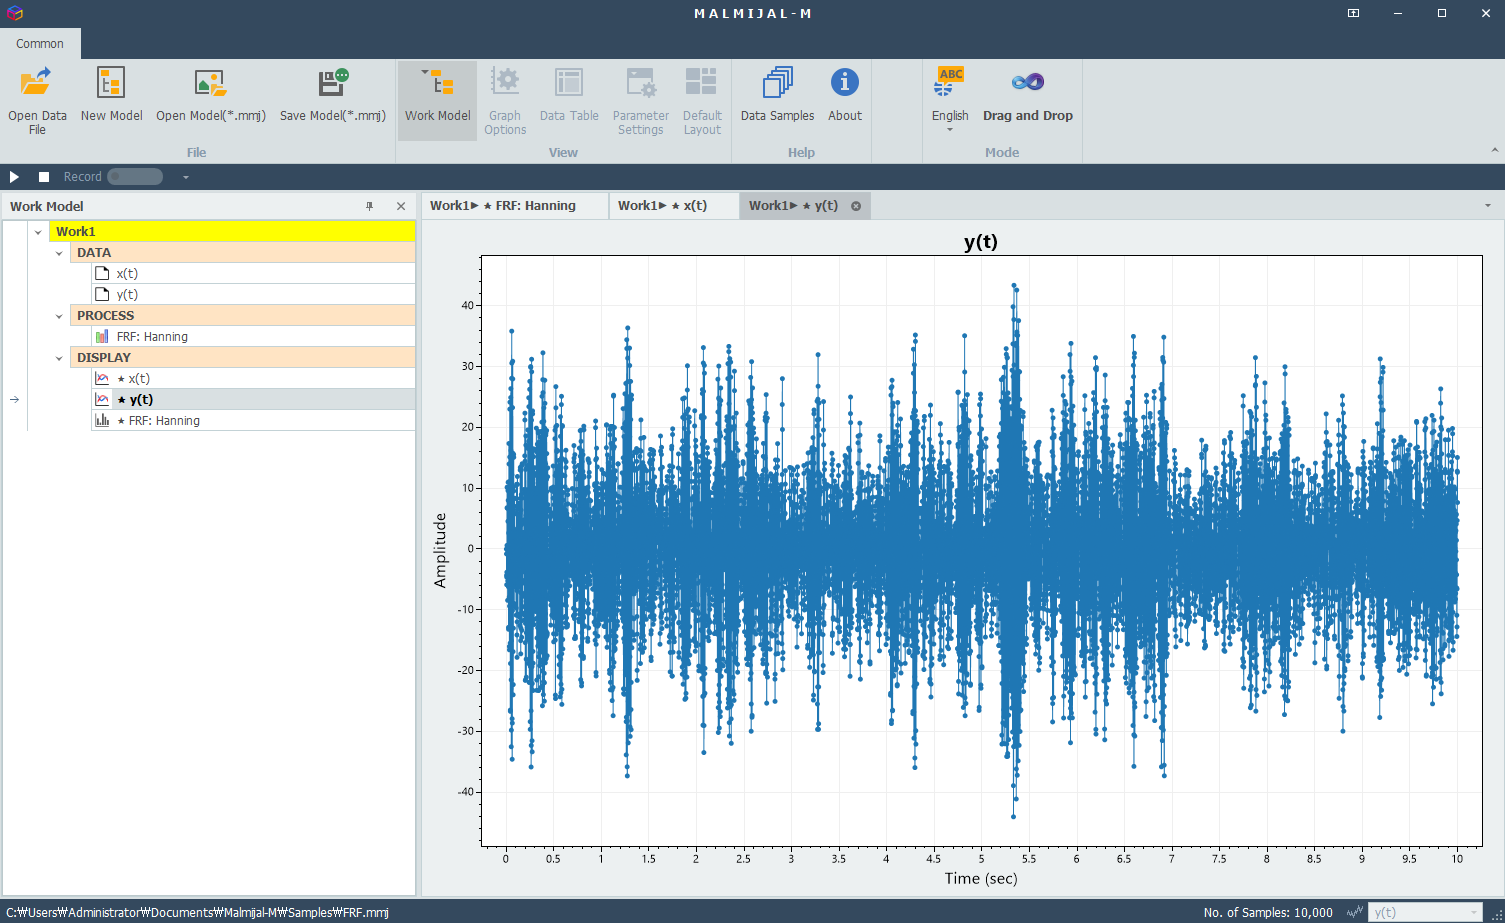Viewport: 1505px width, 923px height.
Task: Open the English language selector
Action: tap(950, 99)
